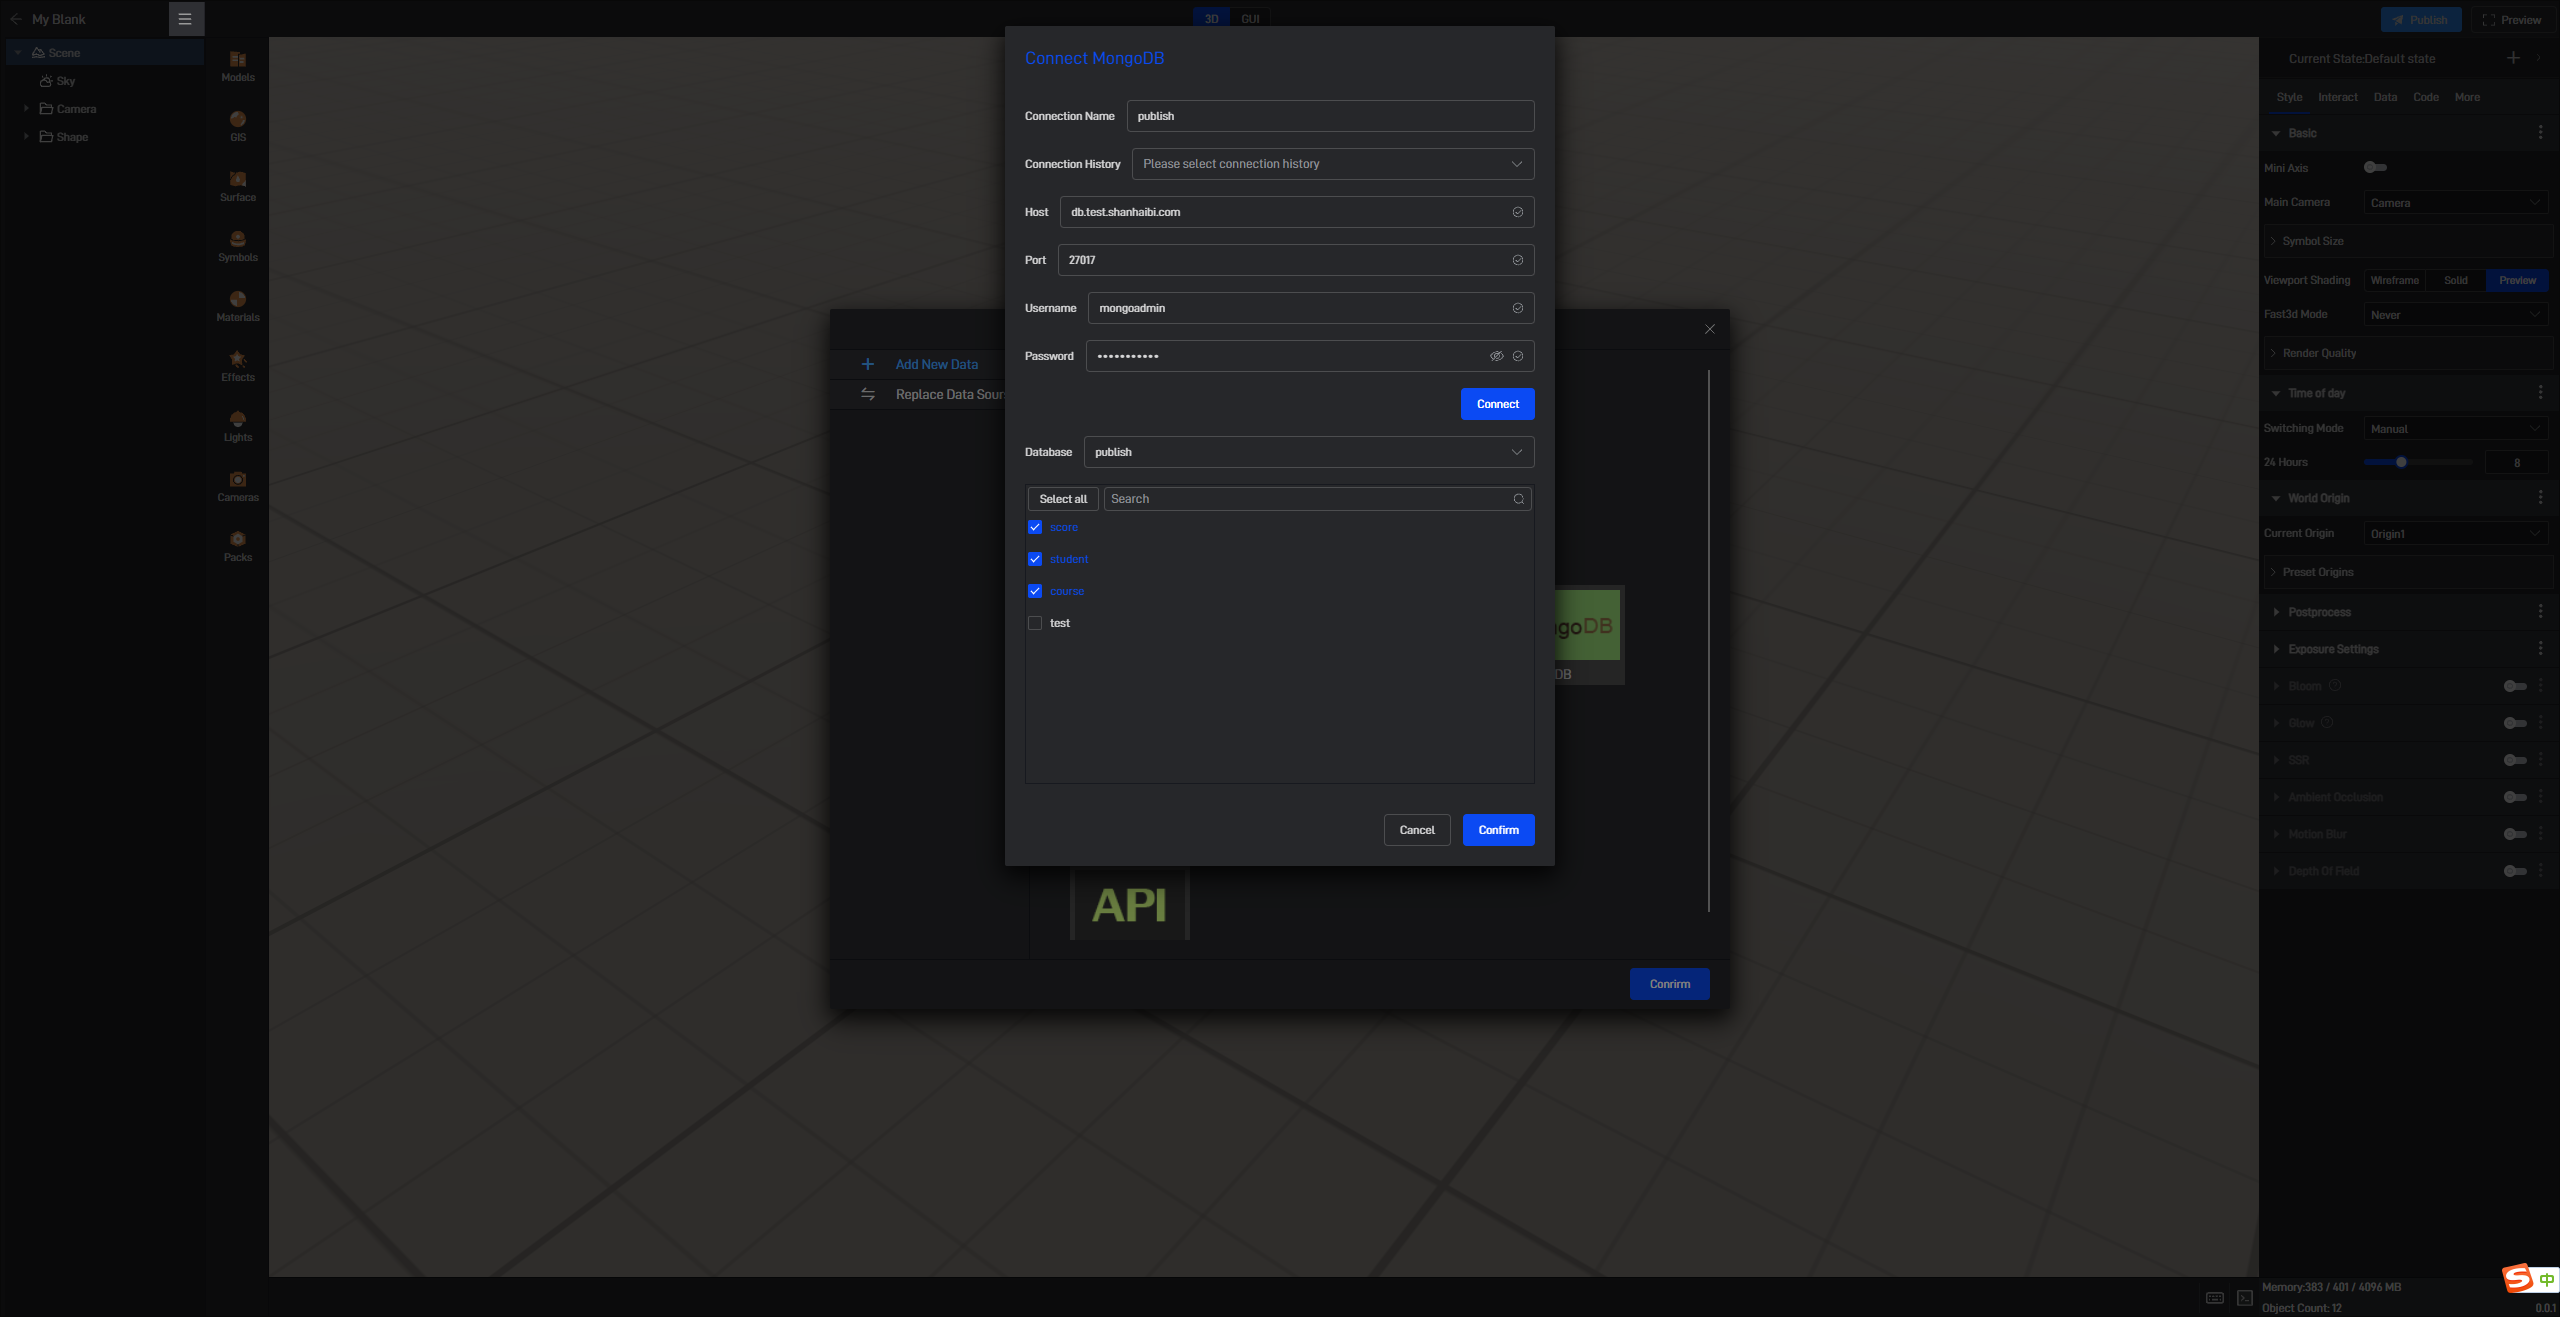The height and width of the screenshot is (1317, 2560).
Task: Switch to the Data tab
Action: (2385, 97)
